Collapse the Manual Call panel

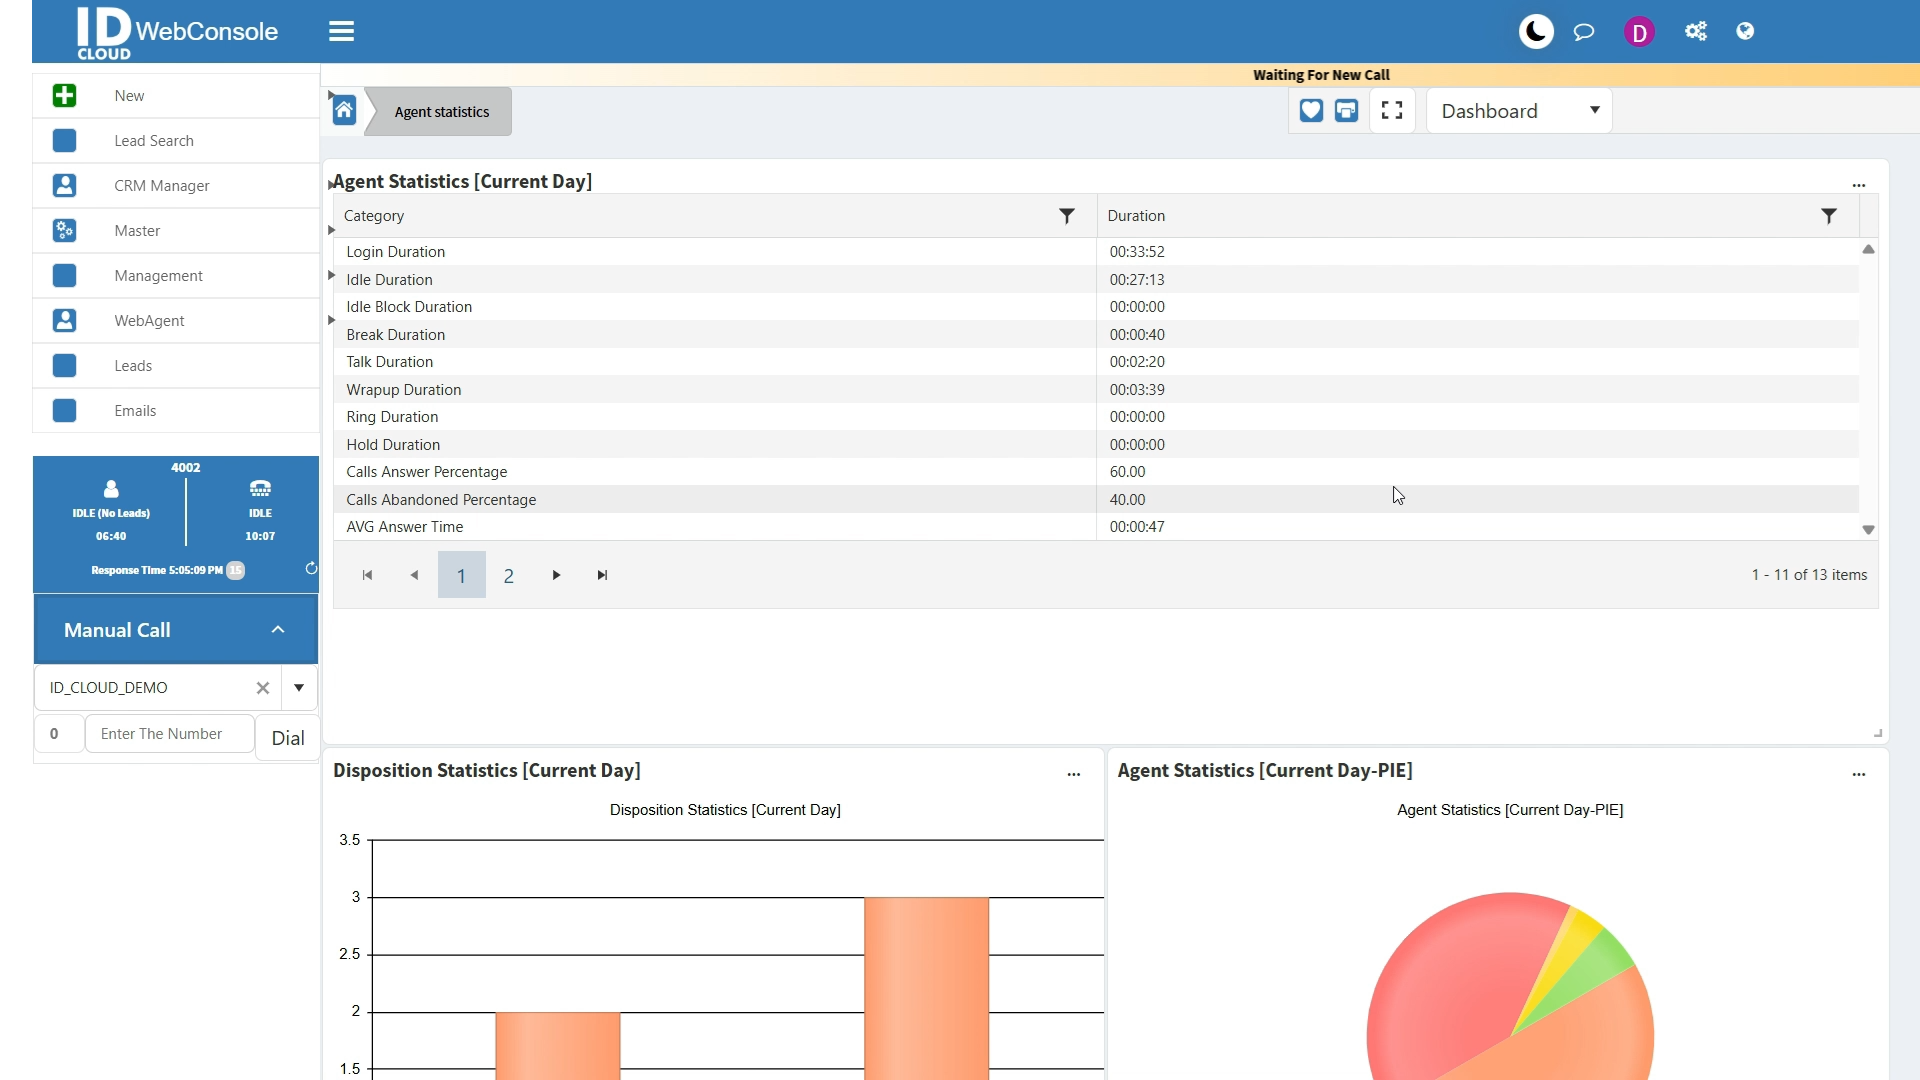277,630
